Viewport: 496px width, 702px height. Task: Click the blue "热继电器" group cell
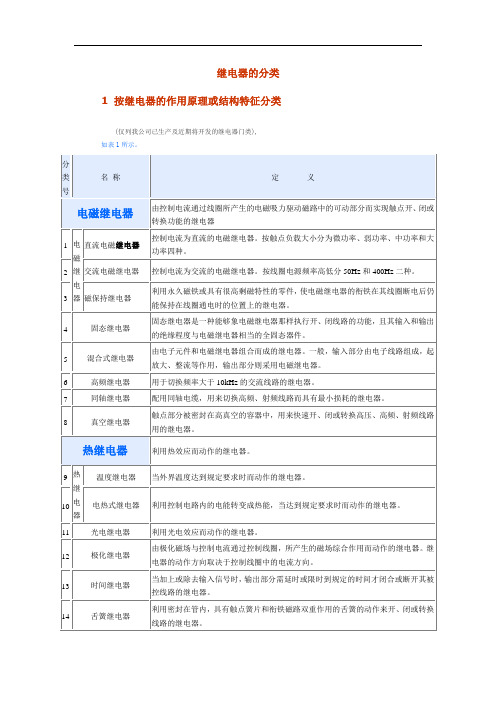click(x=105, y=451)
